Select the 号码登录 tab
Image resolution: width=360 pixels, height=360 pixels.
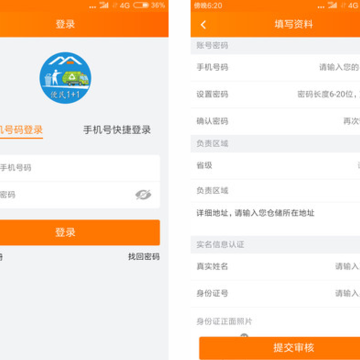21,130
